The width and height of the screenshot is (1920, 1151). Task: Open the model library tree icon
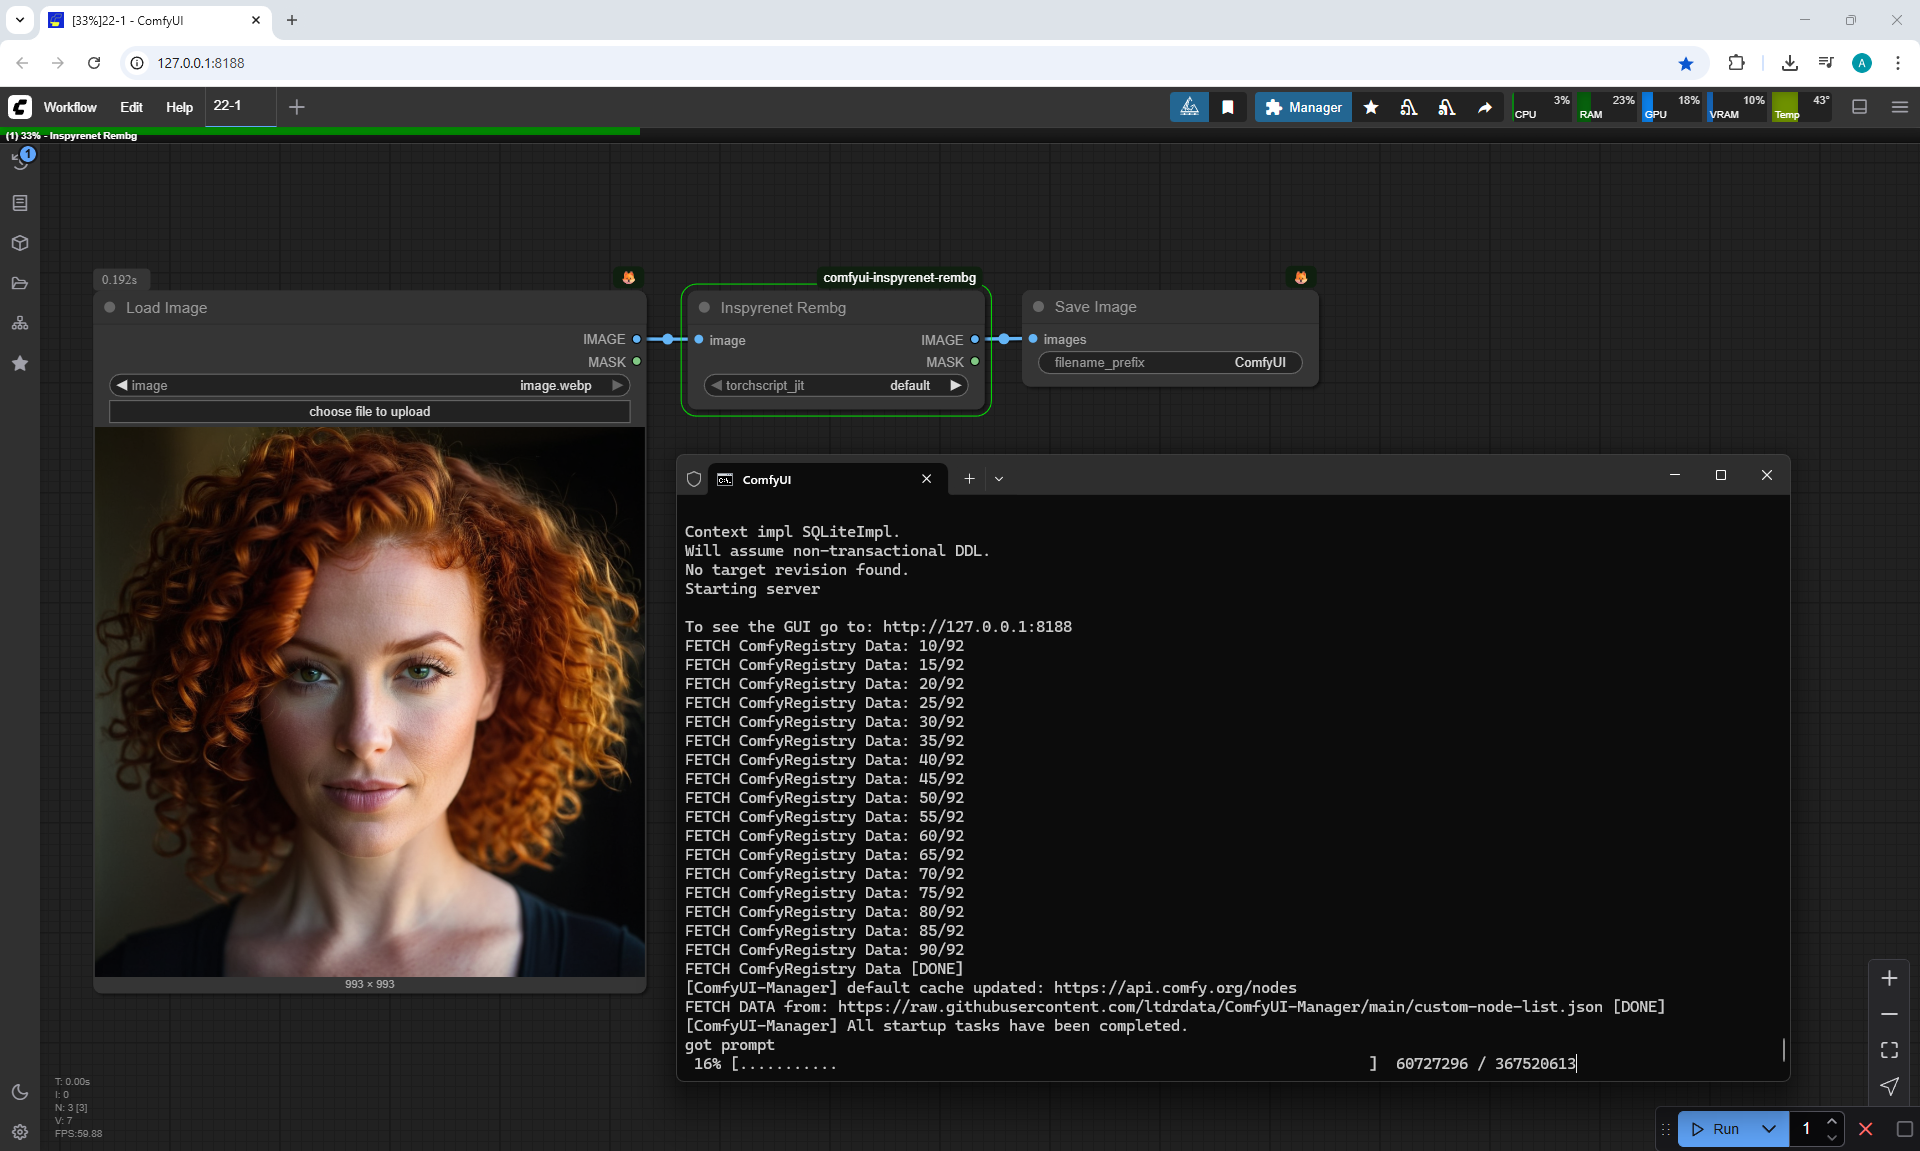20,323
